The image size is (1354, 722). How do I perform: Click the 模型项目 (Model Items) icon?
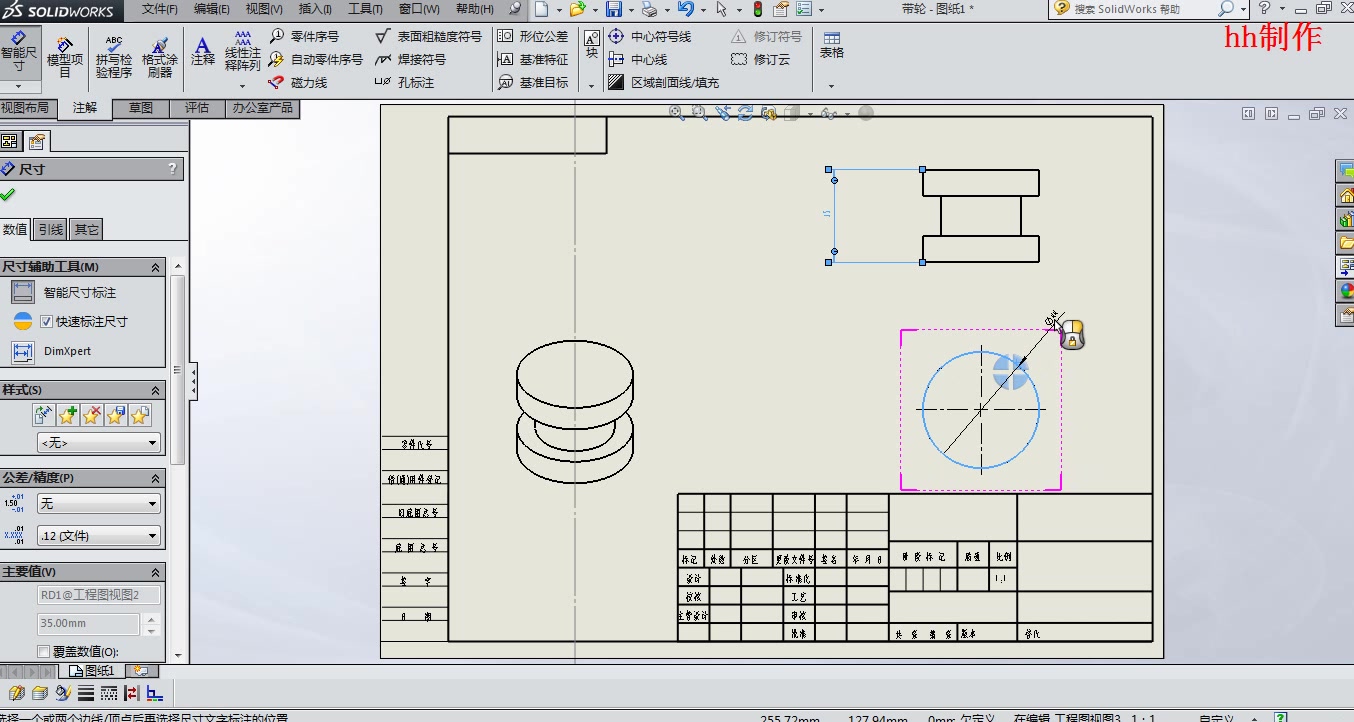pos(64,55)
